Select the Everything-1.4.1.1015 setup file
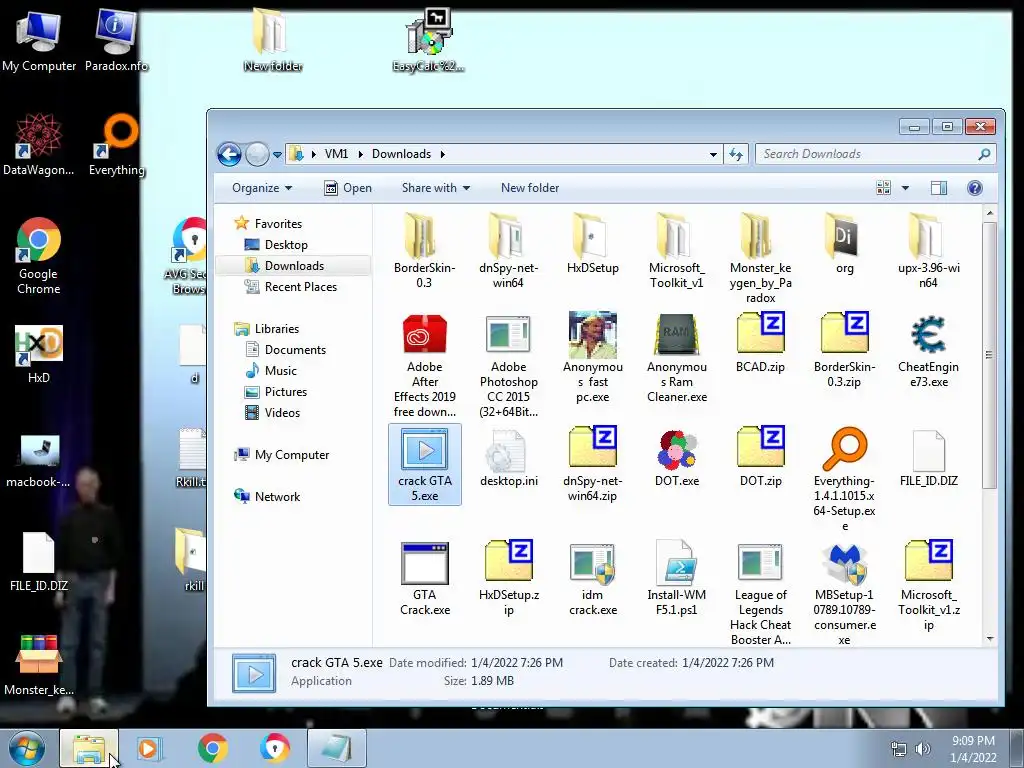The image size is (1024, 768). coord(844,479)
